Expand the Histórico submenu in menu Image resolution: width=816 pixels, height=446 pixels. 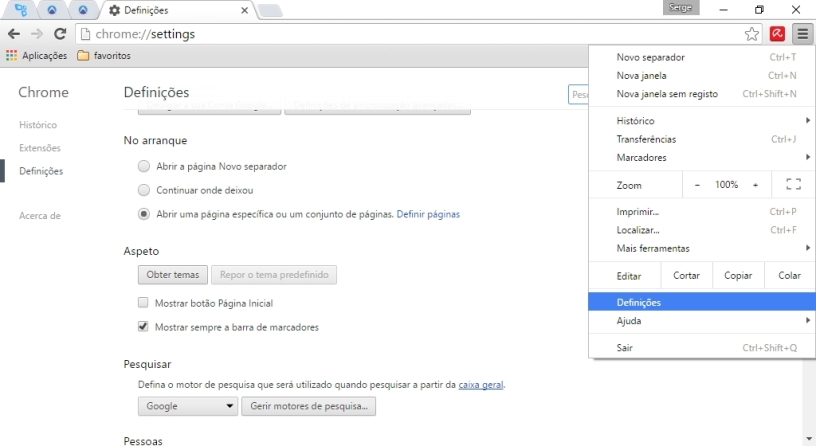[702, 121]
